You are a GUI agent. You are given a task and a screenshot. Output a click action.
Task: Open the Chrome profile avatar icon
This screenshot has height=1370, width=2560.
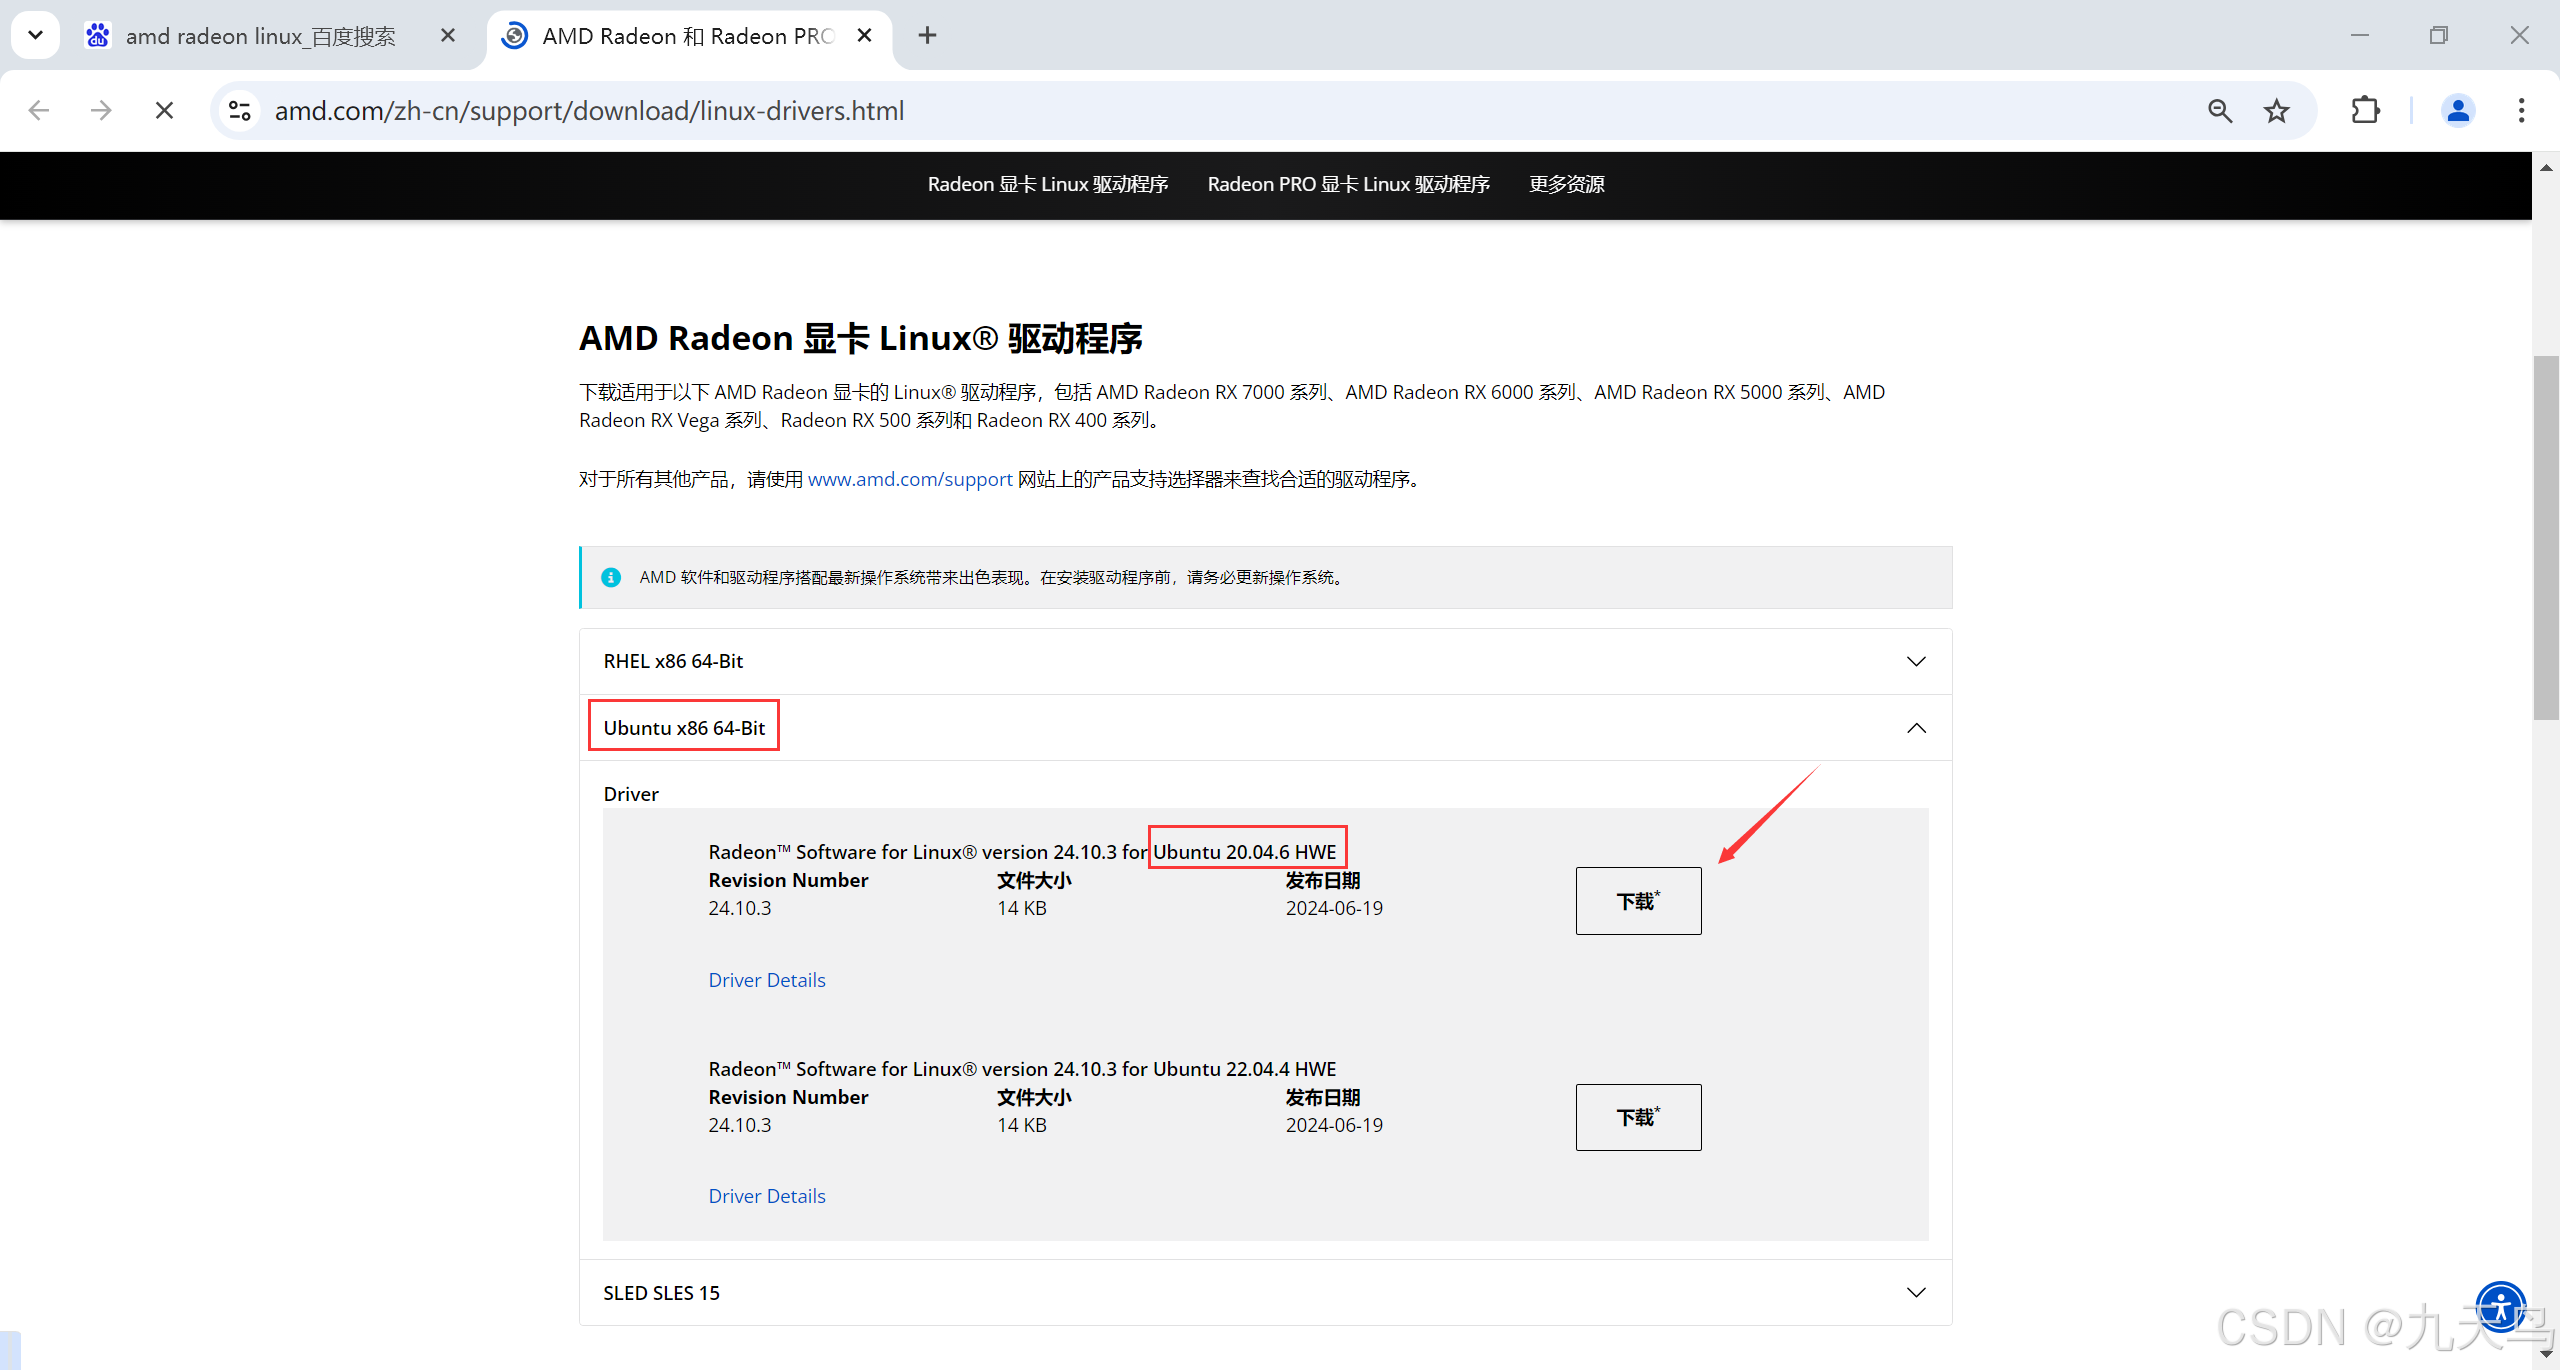pyautogui.click(x=2457, y=110)
